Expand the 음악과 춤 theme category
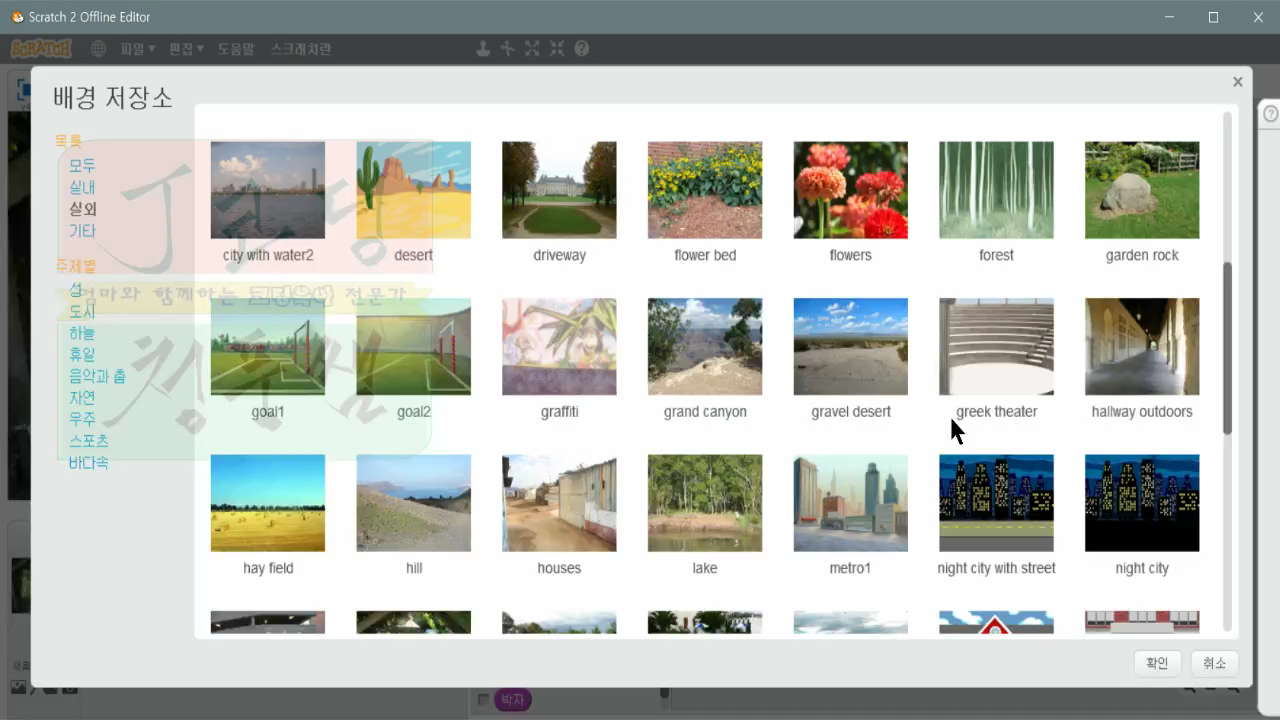Screen dimensions: 1280x720 (x=95, y=376)
